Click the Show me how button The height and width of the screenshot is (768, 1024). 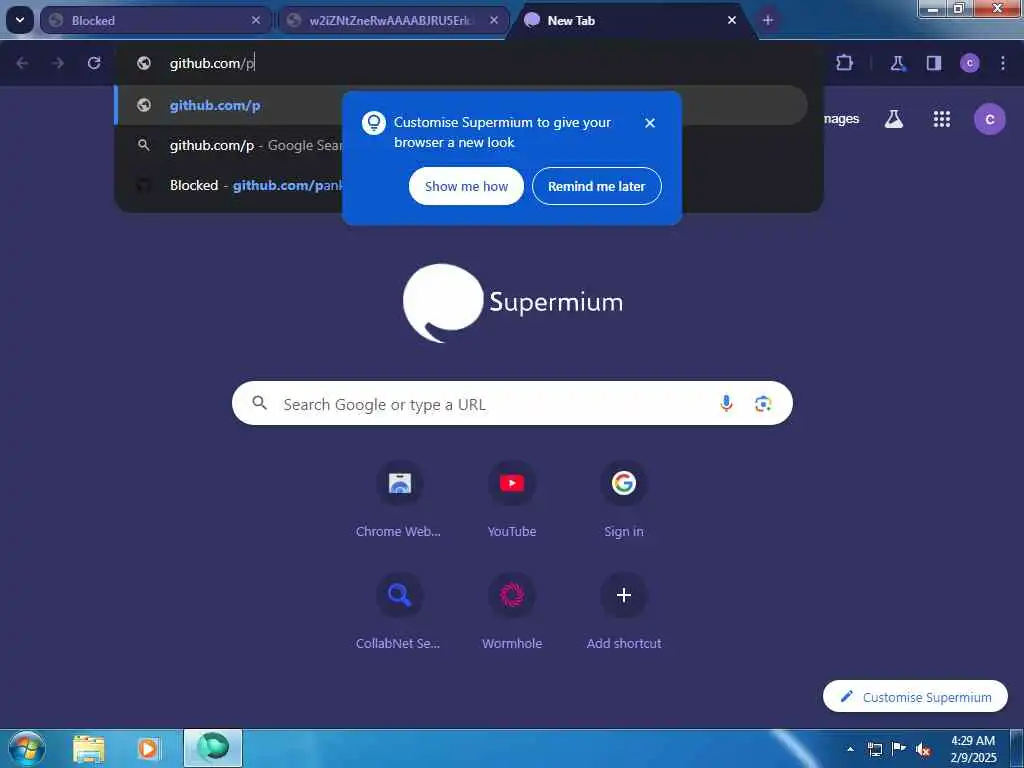(466, 186)
